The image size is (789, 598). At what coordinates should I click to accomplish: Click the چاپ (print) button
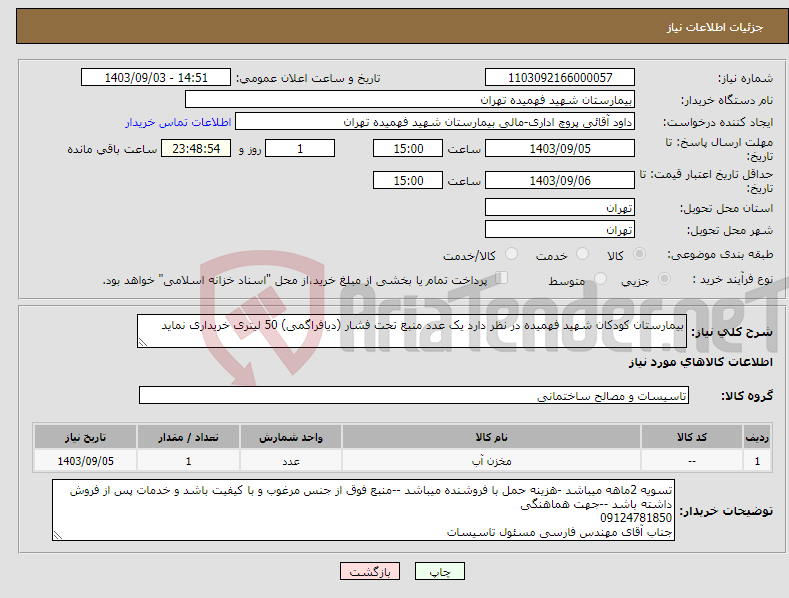pyautogui.click(x=439, y=571)
